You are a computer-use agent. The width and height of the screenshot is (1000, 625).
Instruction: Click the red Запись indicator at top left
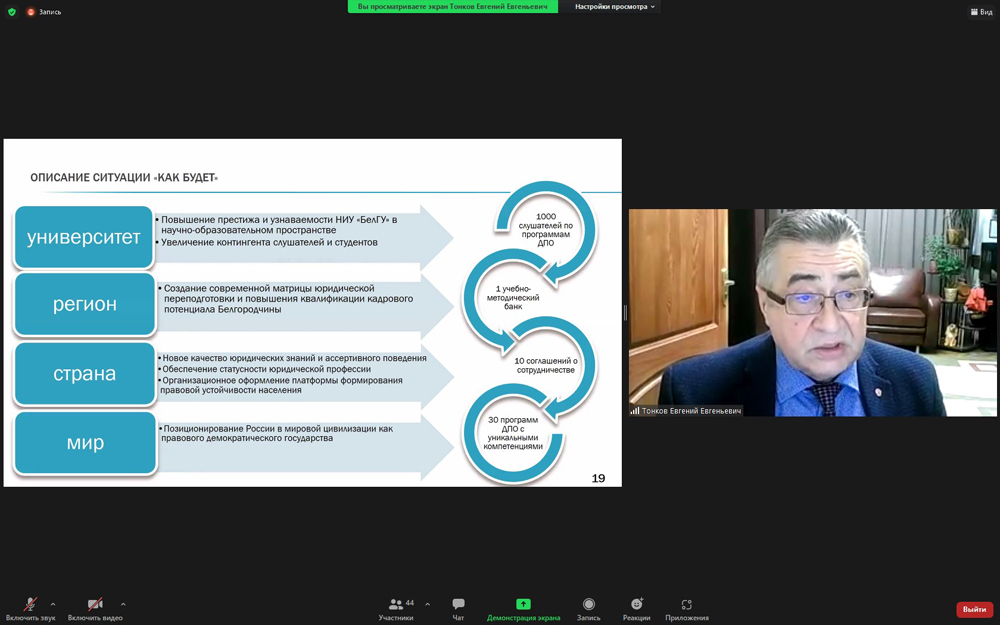click(44, 12)
